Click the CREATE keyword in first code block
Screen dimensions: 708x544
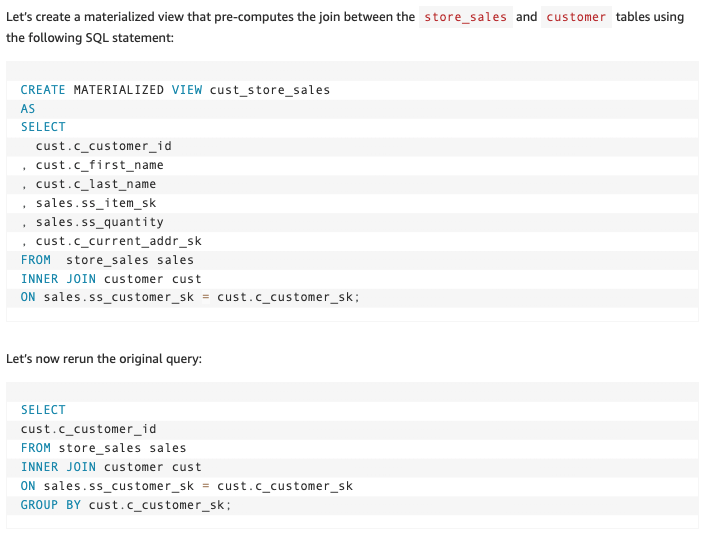tap(43, 90)
